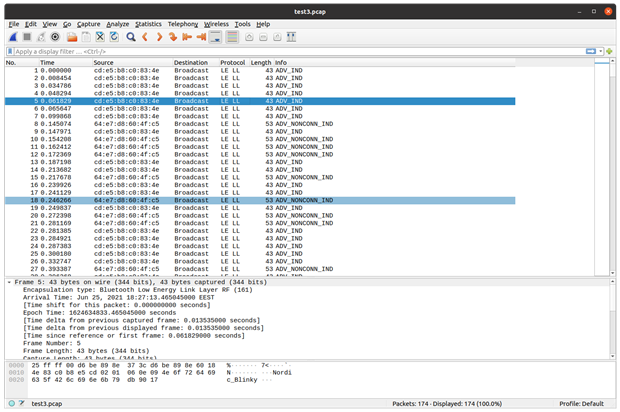
Task: Open the Statistics menu
Action: pyautogui.click(x=148, y=23)
